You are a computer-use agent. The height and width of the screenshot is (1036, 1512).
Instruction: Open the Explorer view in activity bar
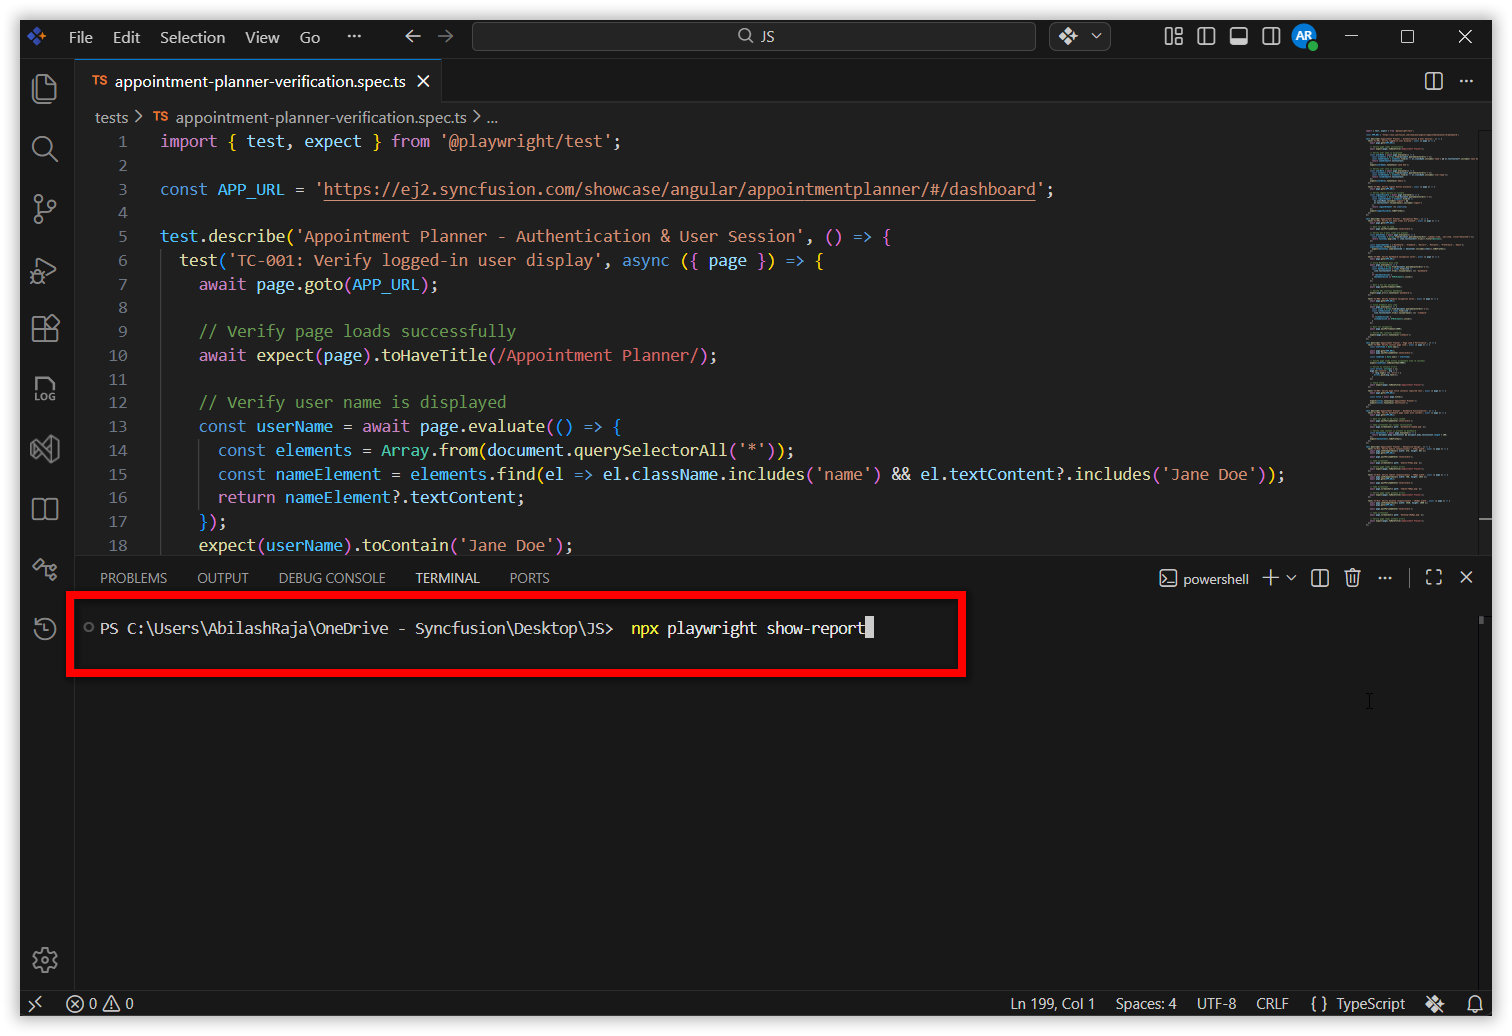point(45,89)
